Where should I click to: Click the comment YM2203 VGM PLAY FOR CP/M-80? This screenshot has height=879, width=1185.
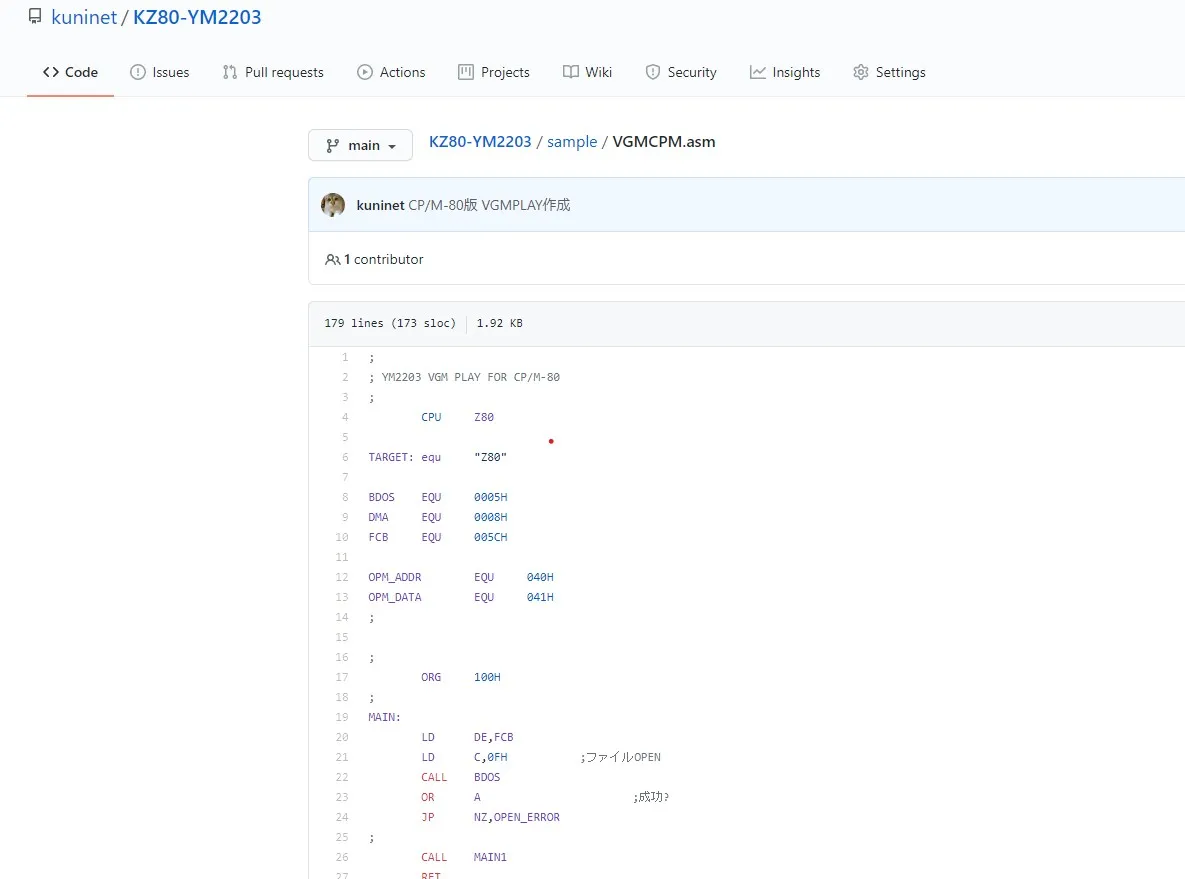click(x=464, y=377)
